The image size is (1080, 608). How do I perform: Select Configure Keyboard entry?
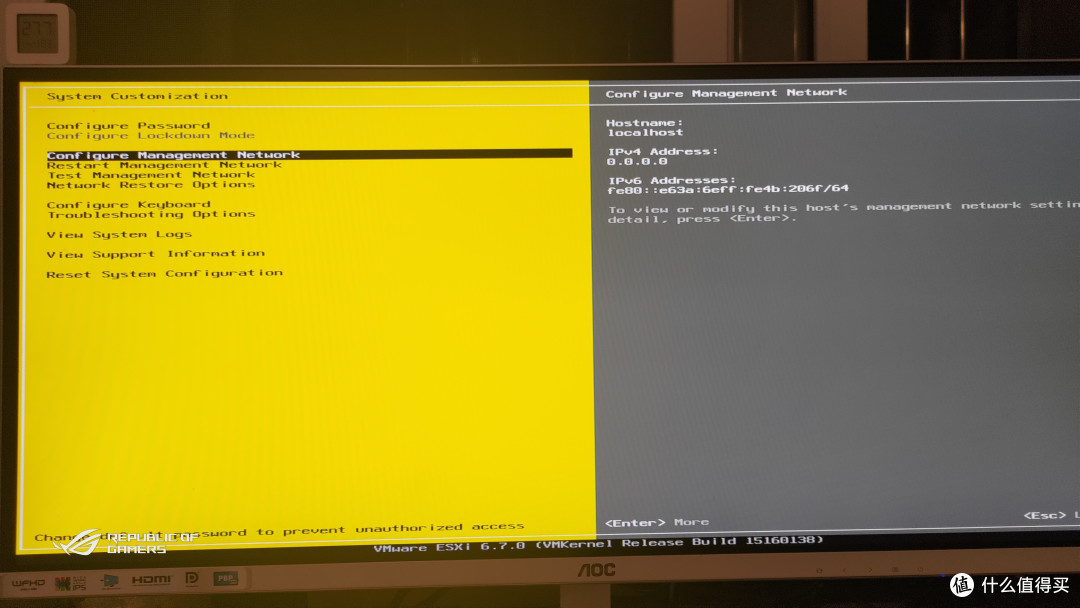[128, 205]
